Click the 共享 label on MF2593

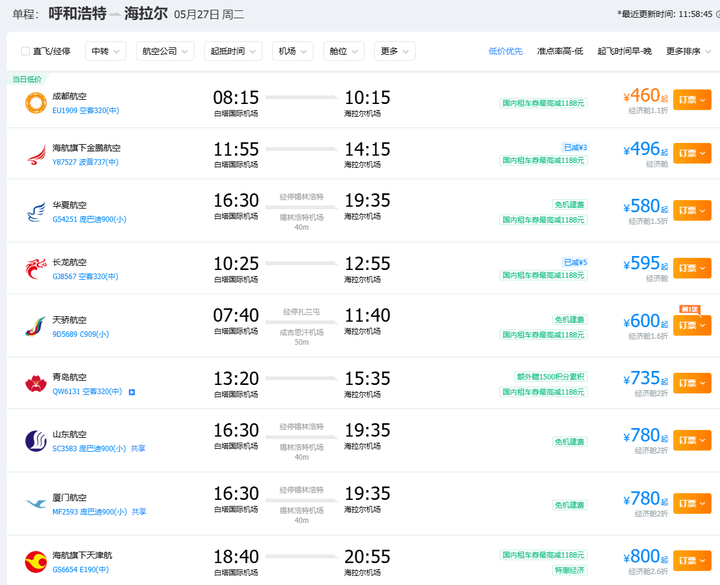tap(139, 512)
